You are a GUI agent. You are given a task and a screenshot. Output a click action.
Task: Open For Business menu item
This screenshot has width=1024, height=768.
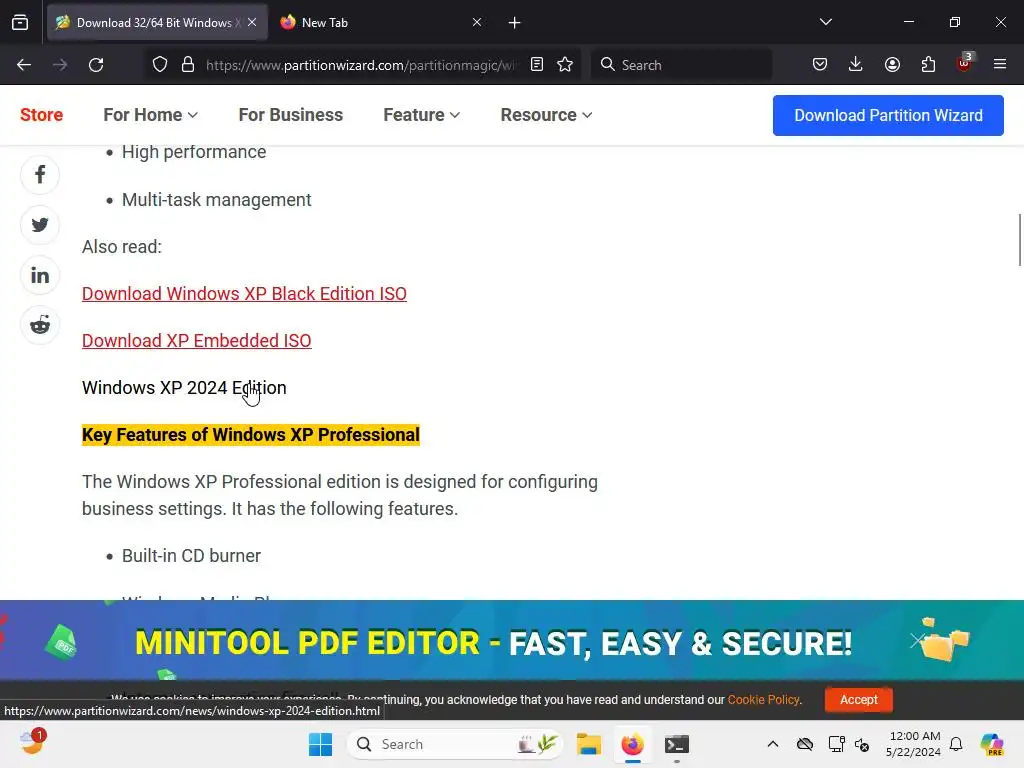(x=291, y=115)
